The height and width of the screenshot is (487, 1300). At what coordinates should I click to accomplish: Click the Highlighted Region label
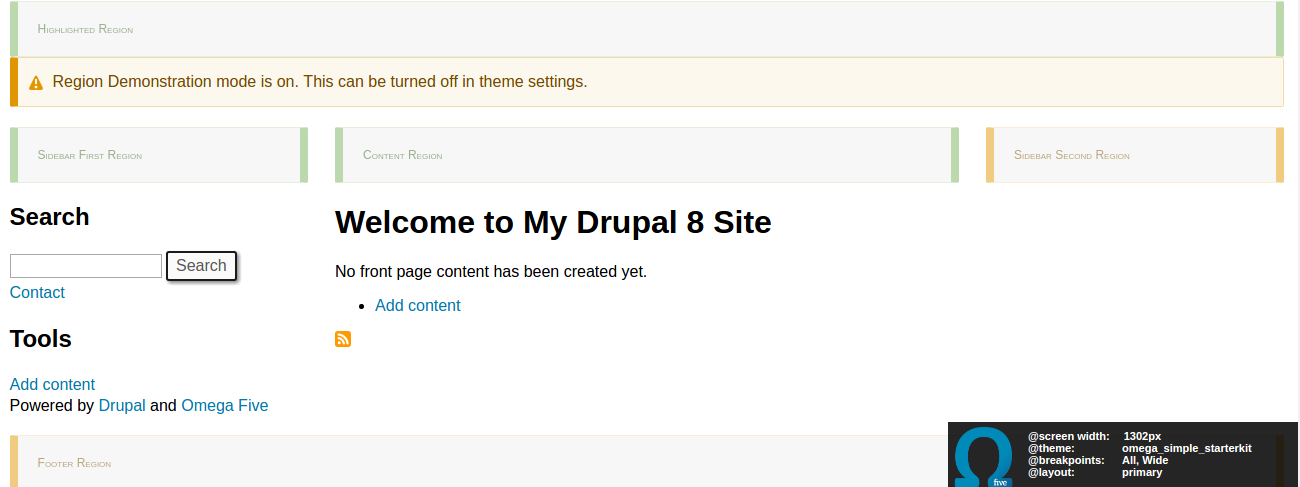pos(85,29)
